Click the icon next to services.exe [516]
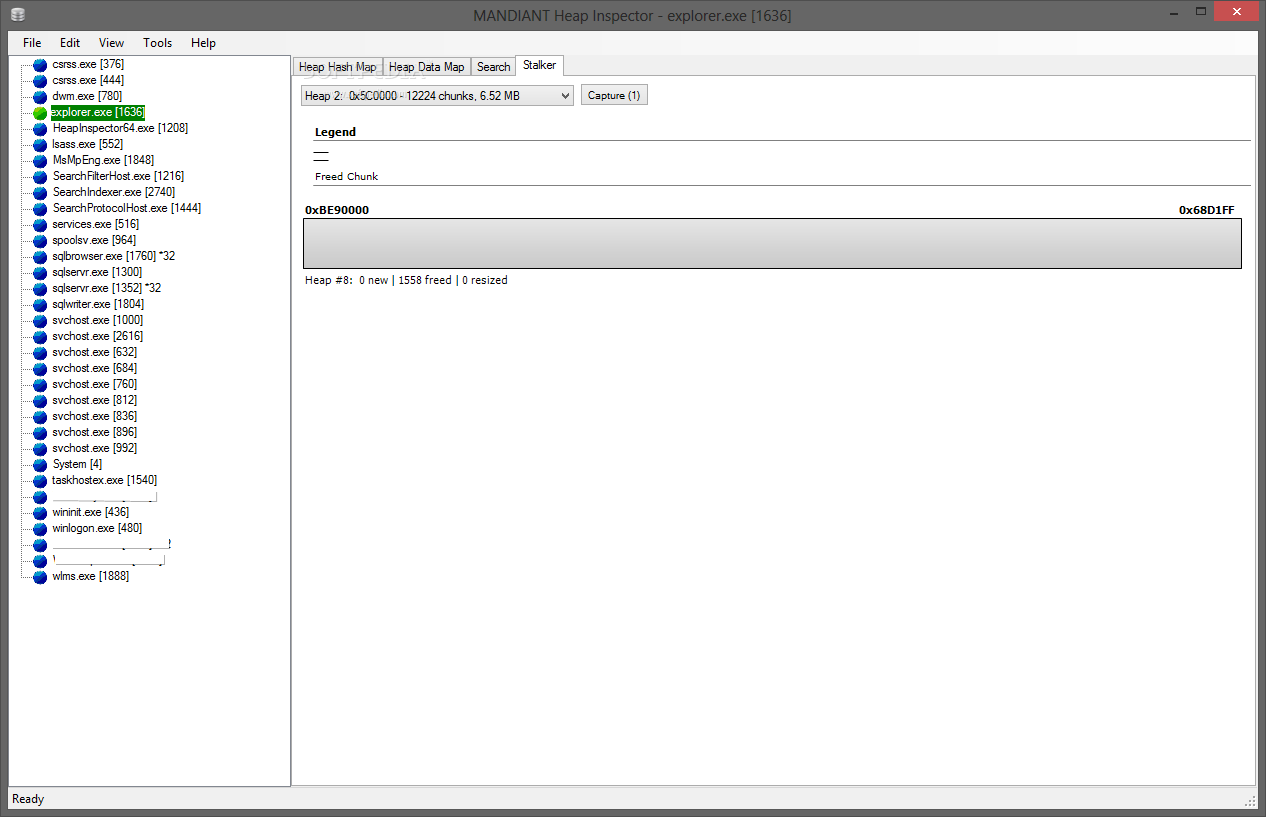Screen dimensions: 1266x817 click(40, 225)
